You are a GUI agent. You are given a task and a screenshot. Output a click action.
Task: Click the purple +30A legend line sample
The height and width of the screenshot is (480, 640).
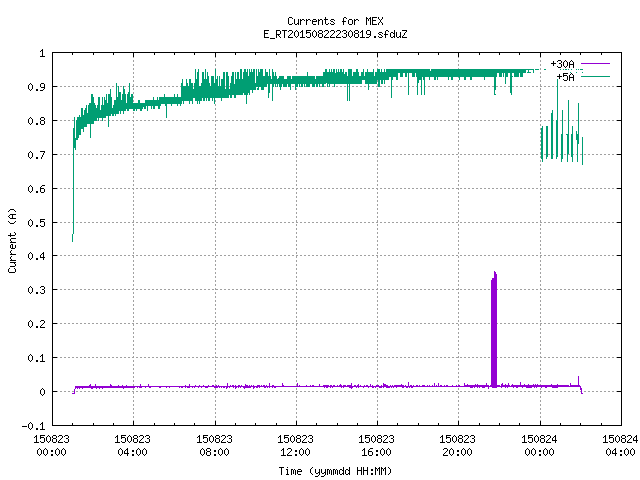(595, 64)
